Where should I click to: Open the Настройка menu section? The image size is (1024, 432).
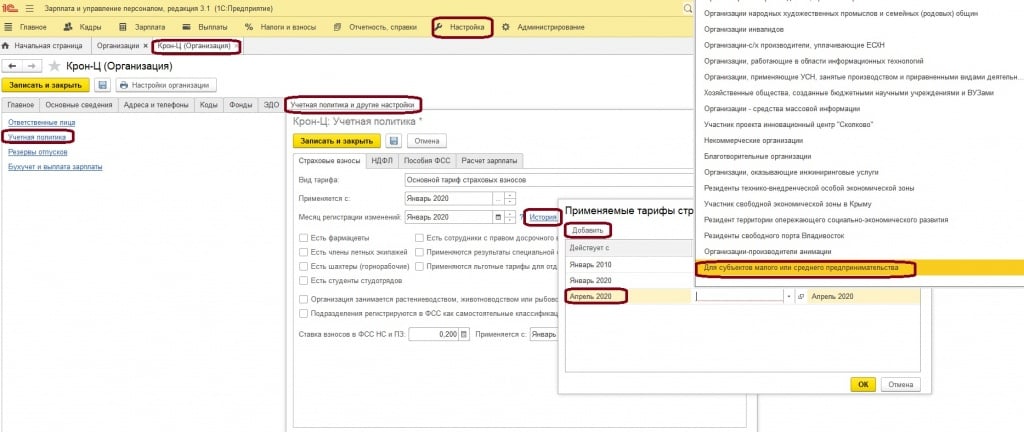tap(464, 27)
